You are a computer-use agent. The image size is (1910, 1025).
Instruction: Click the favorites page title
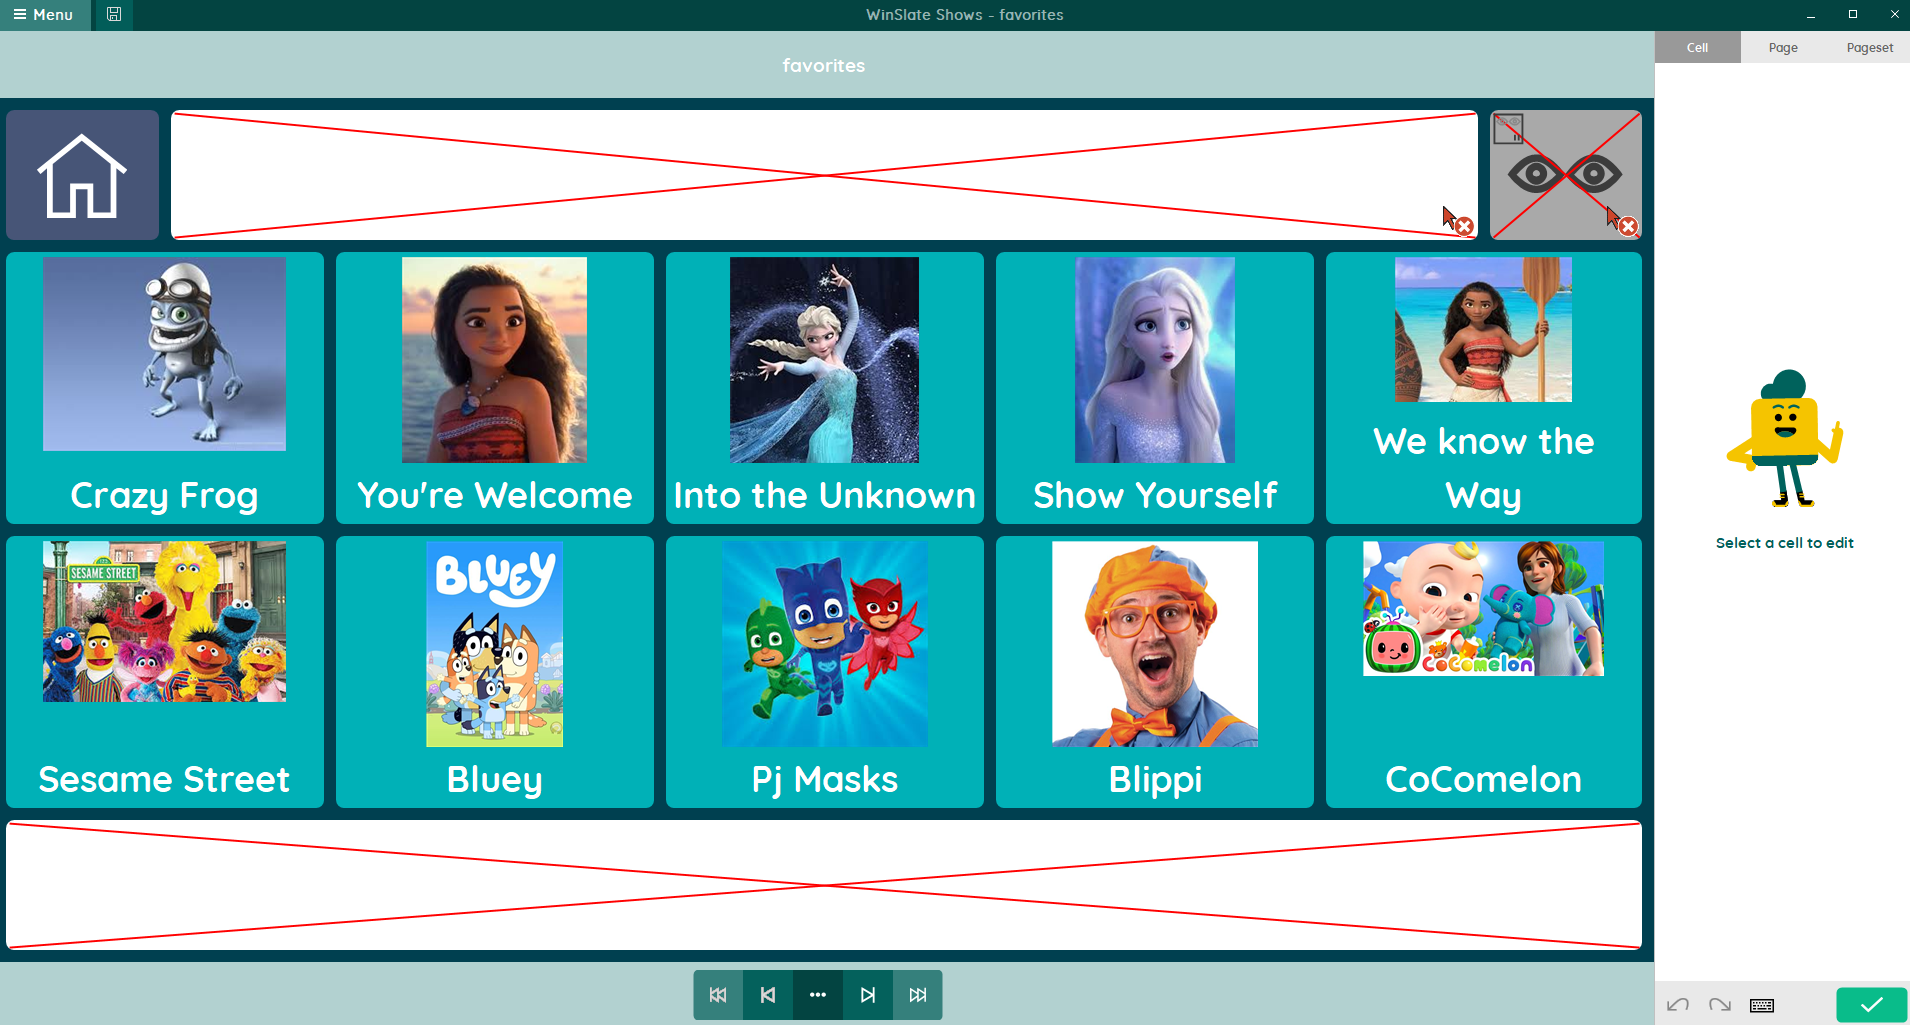824,66
